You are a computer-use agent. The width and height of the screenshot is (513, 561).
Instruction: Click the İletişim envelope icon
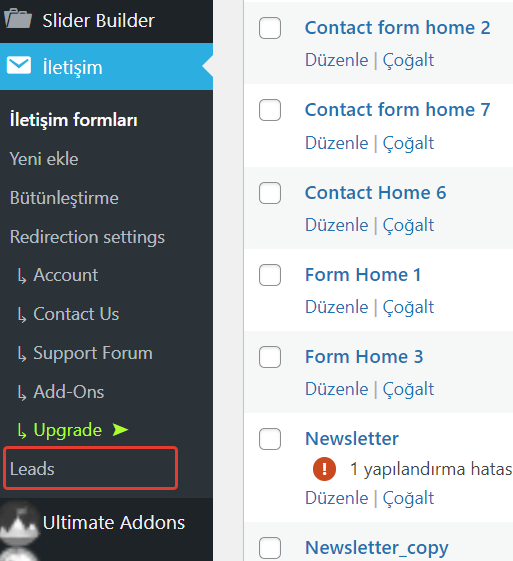point(19,65)
